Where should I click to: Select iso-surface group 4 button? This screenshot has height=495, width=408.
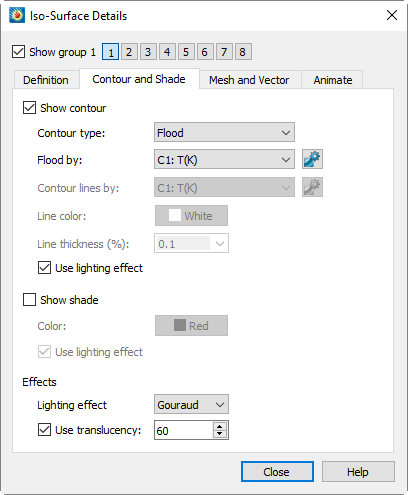point(167,52)
